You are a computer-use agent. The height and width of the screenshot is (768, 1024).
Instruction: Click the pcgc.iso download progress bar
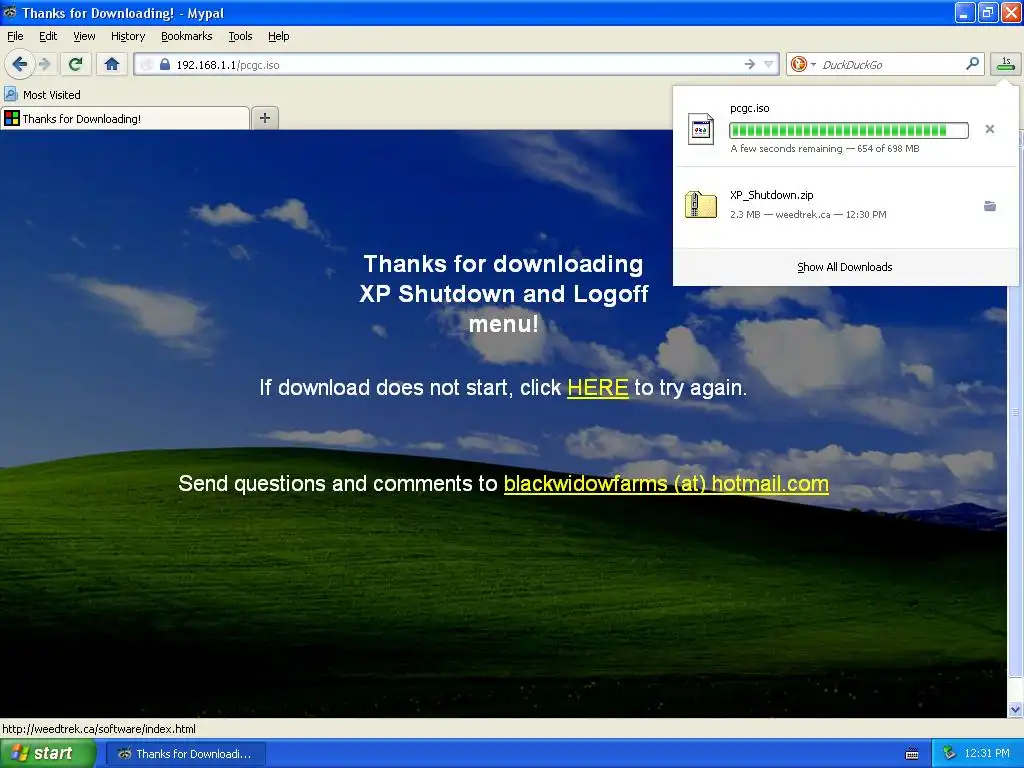848,130
